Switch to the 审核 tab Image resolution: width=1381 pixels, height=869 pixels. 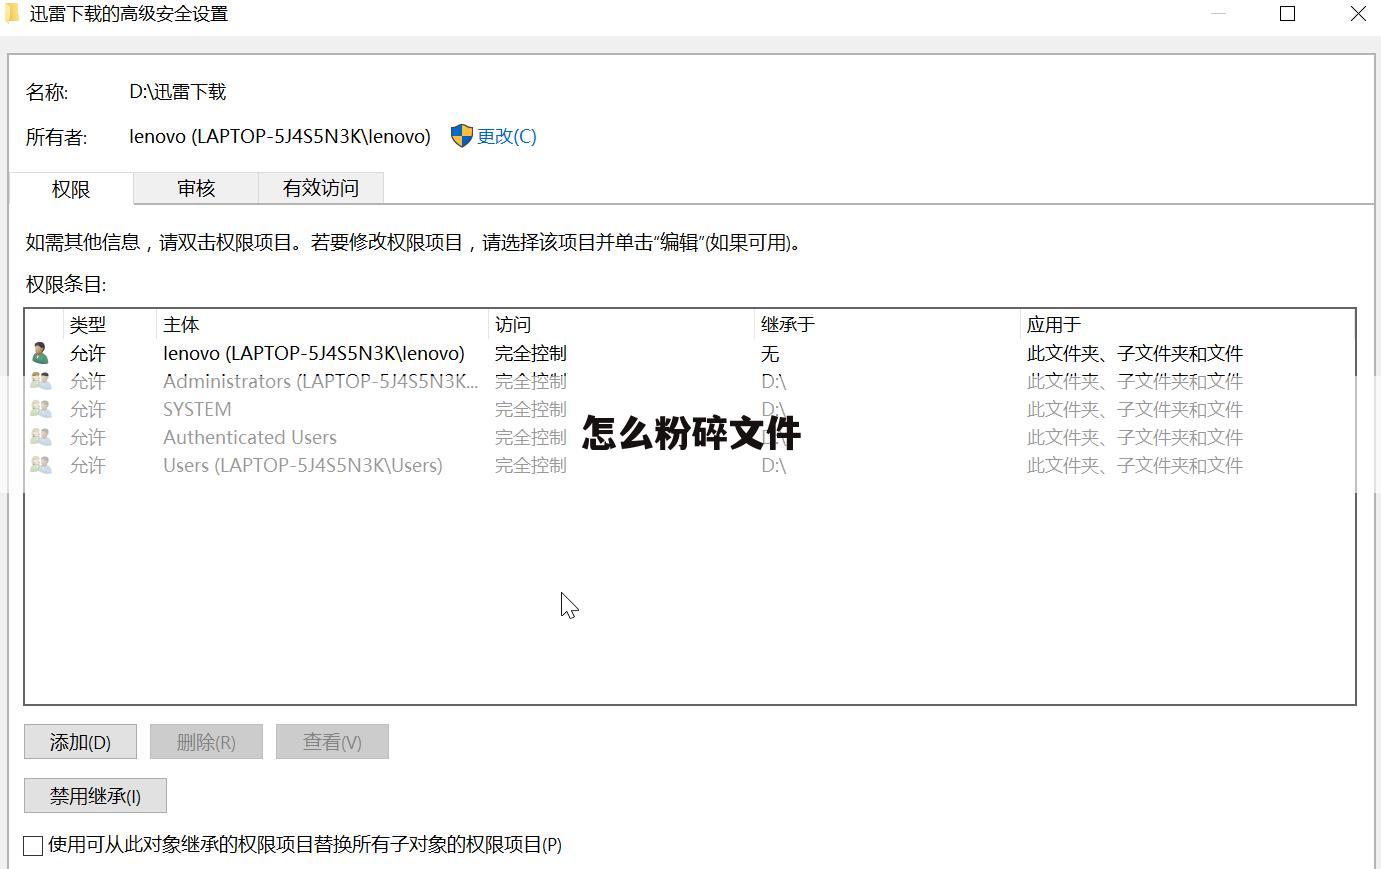pyautogui.click(x=196, y=187)
